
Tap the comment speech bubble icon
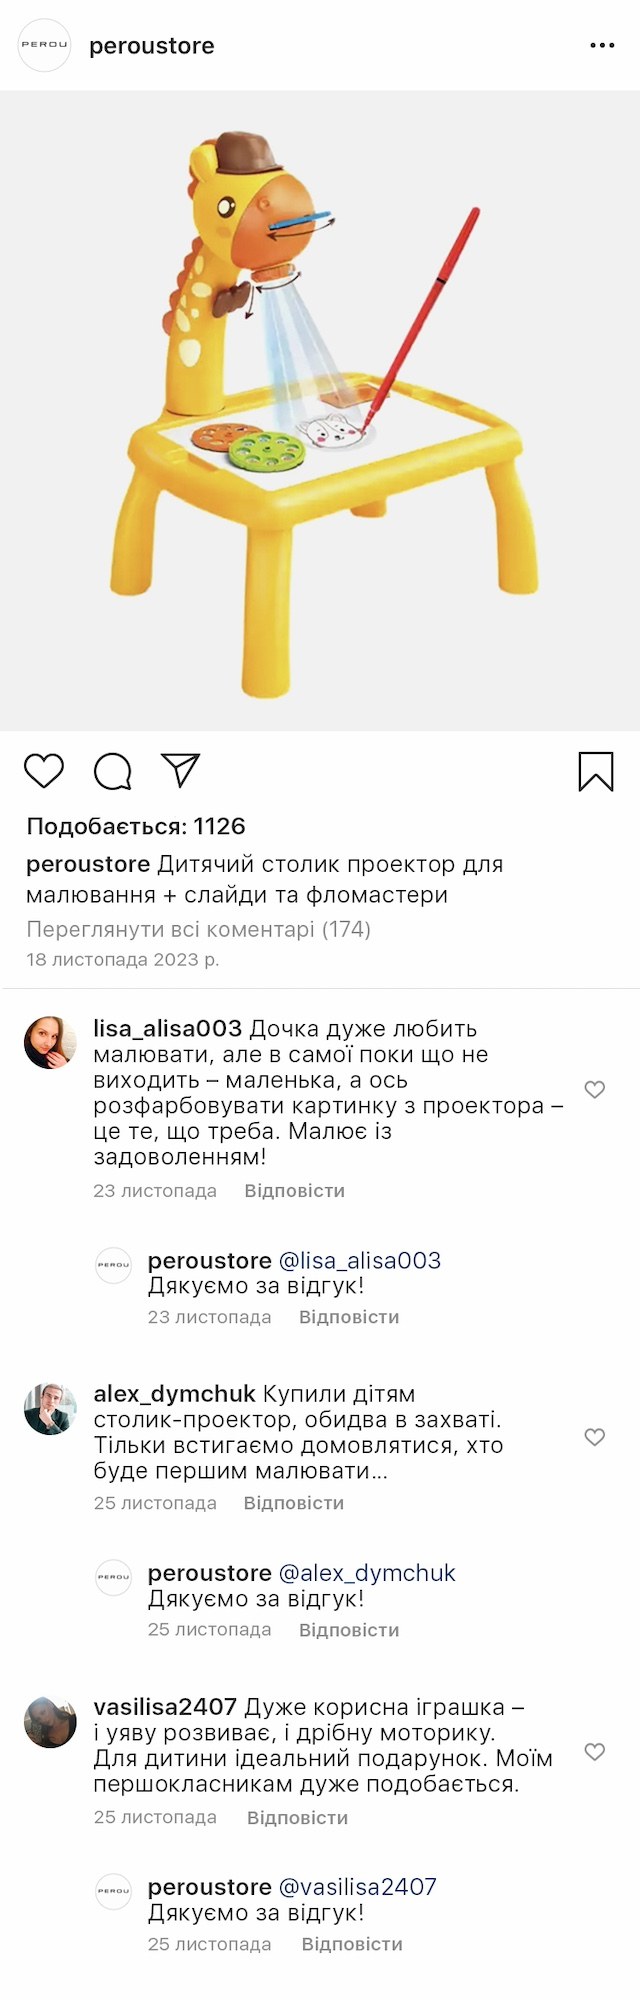click(112, 771)
